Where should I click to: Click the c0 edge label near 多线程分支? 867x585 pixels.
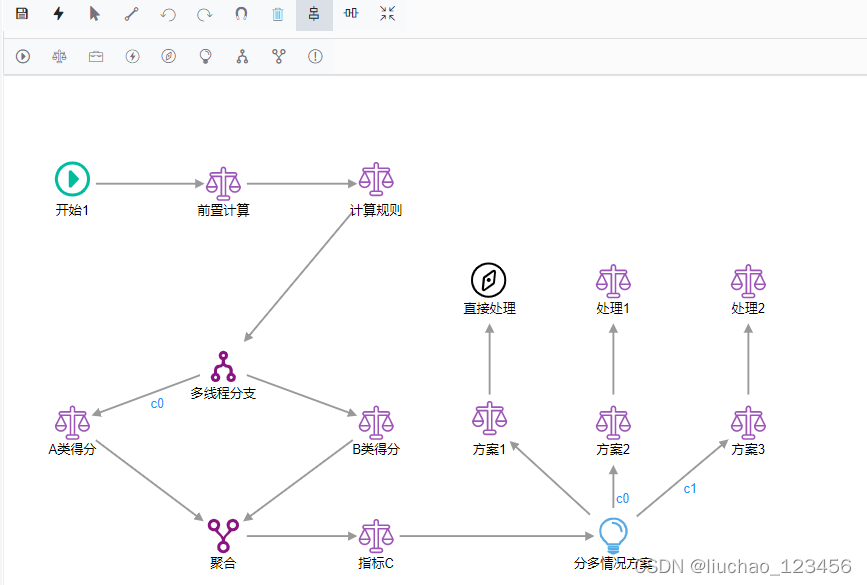point(157,404)
